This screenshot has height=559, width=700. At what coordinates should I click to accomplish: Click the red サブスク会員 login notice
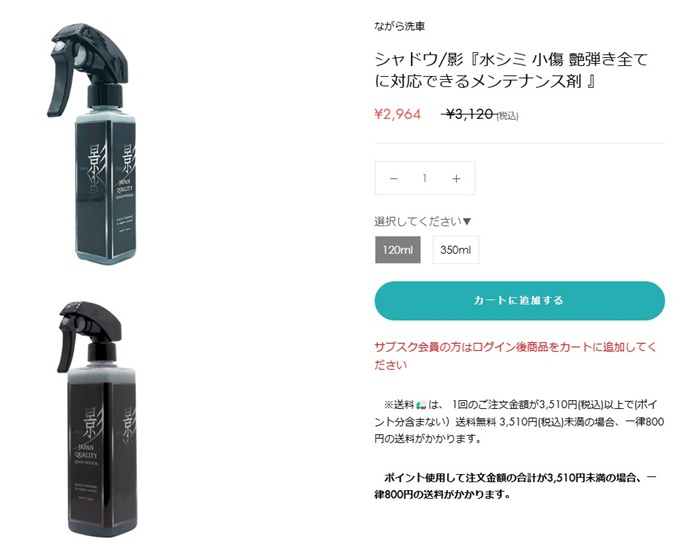pos(516,356)
